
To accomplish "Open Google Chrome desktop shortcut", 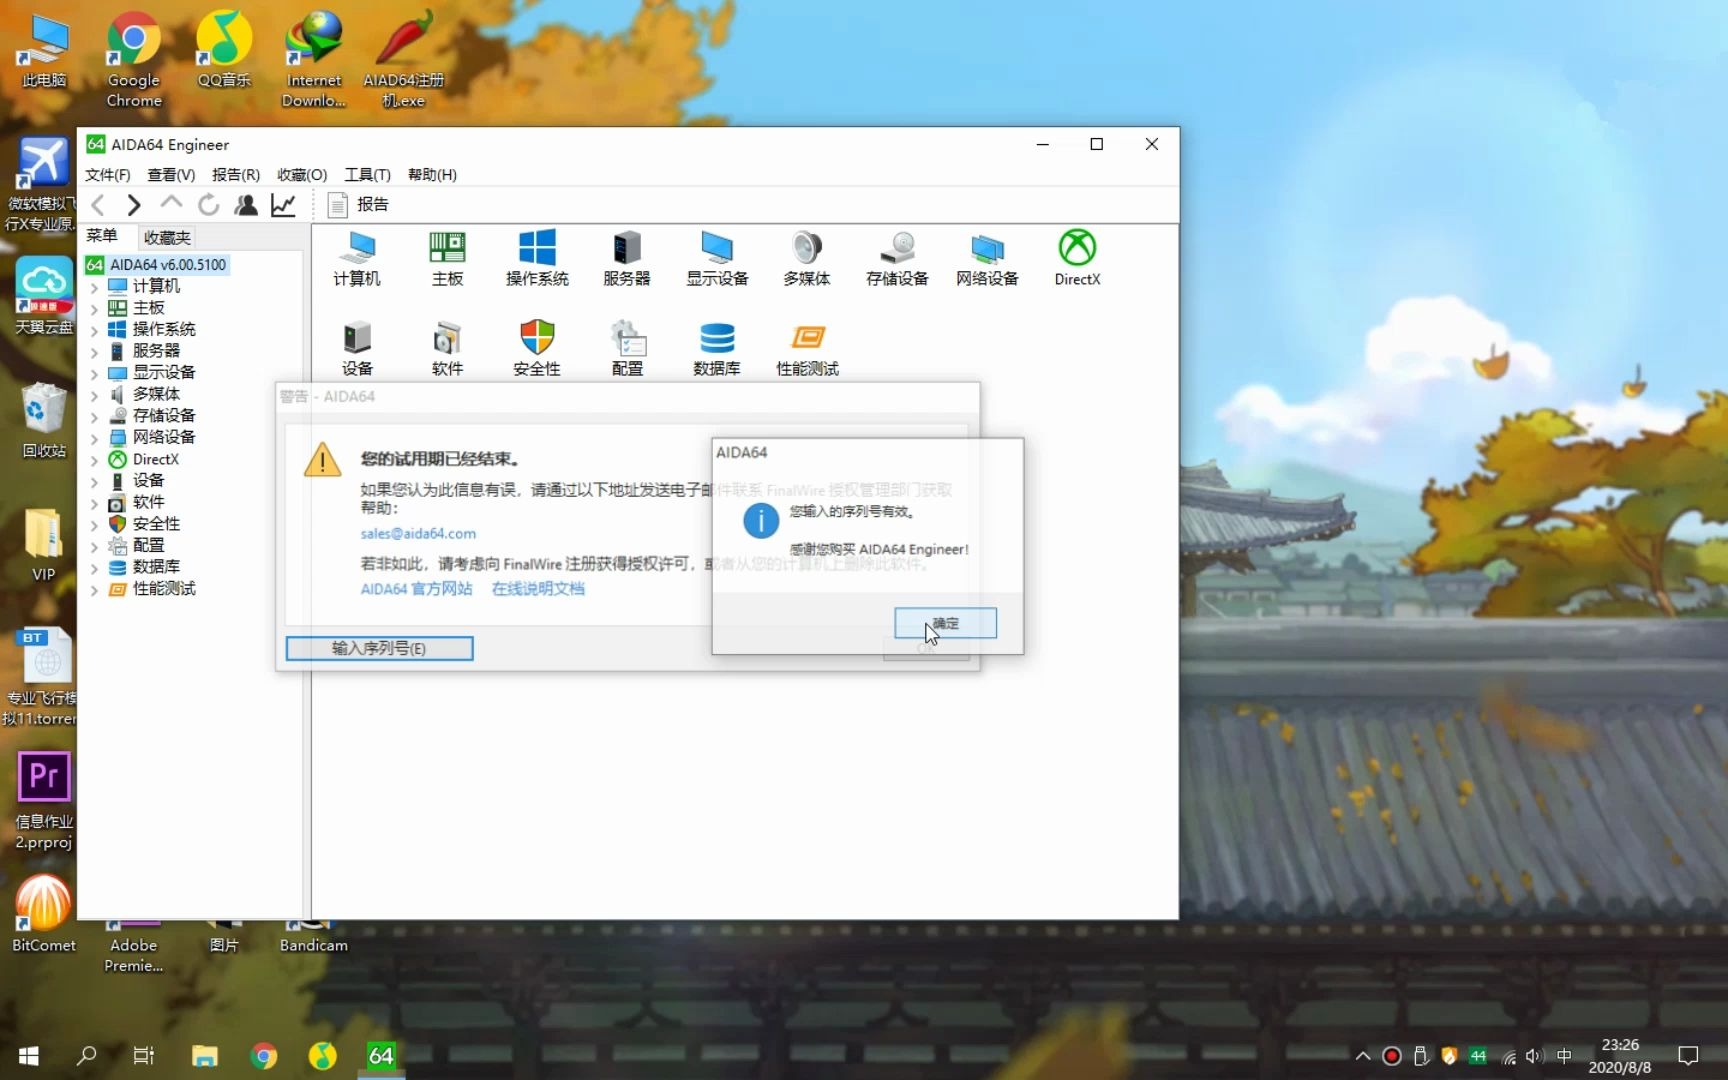I will 134,58.
